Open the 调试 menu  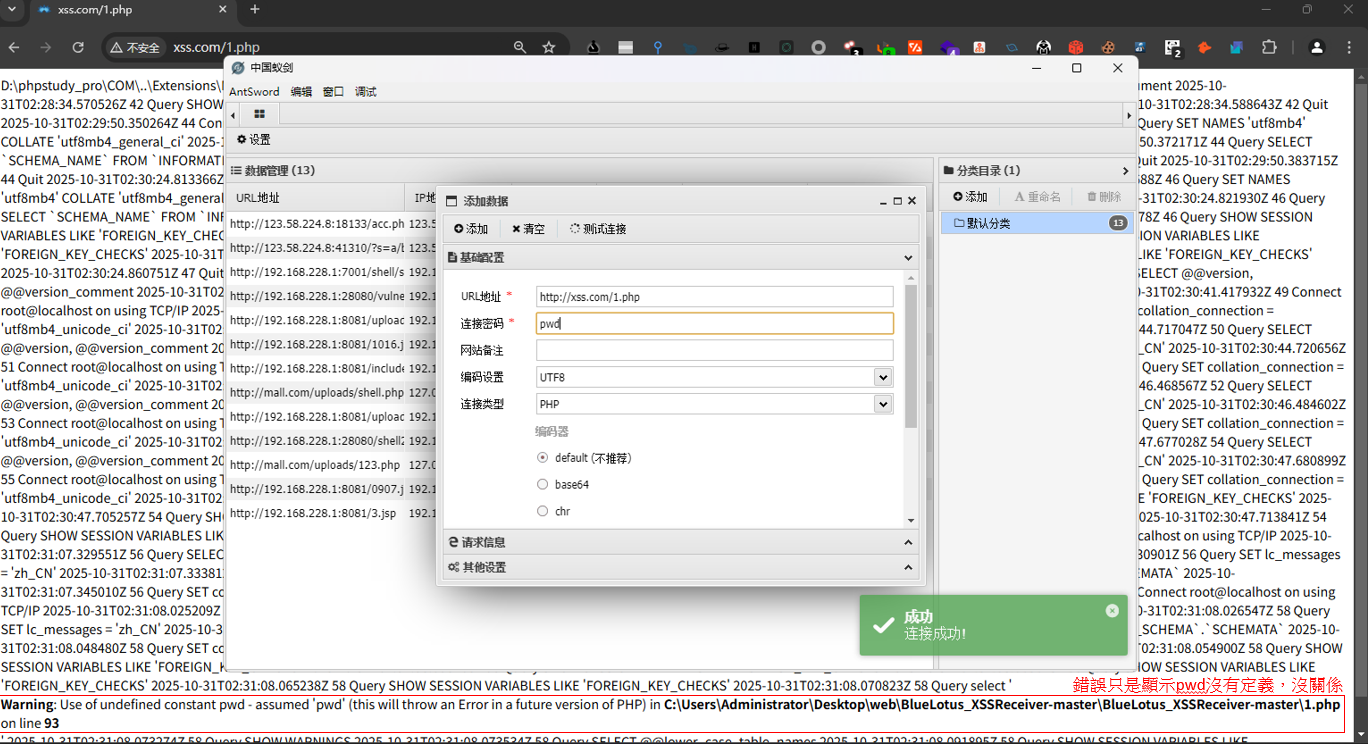[x=364, y=91]
